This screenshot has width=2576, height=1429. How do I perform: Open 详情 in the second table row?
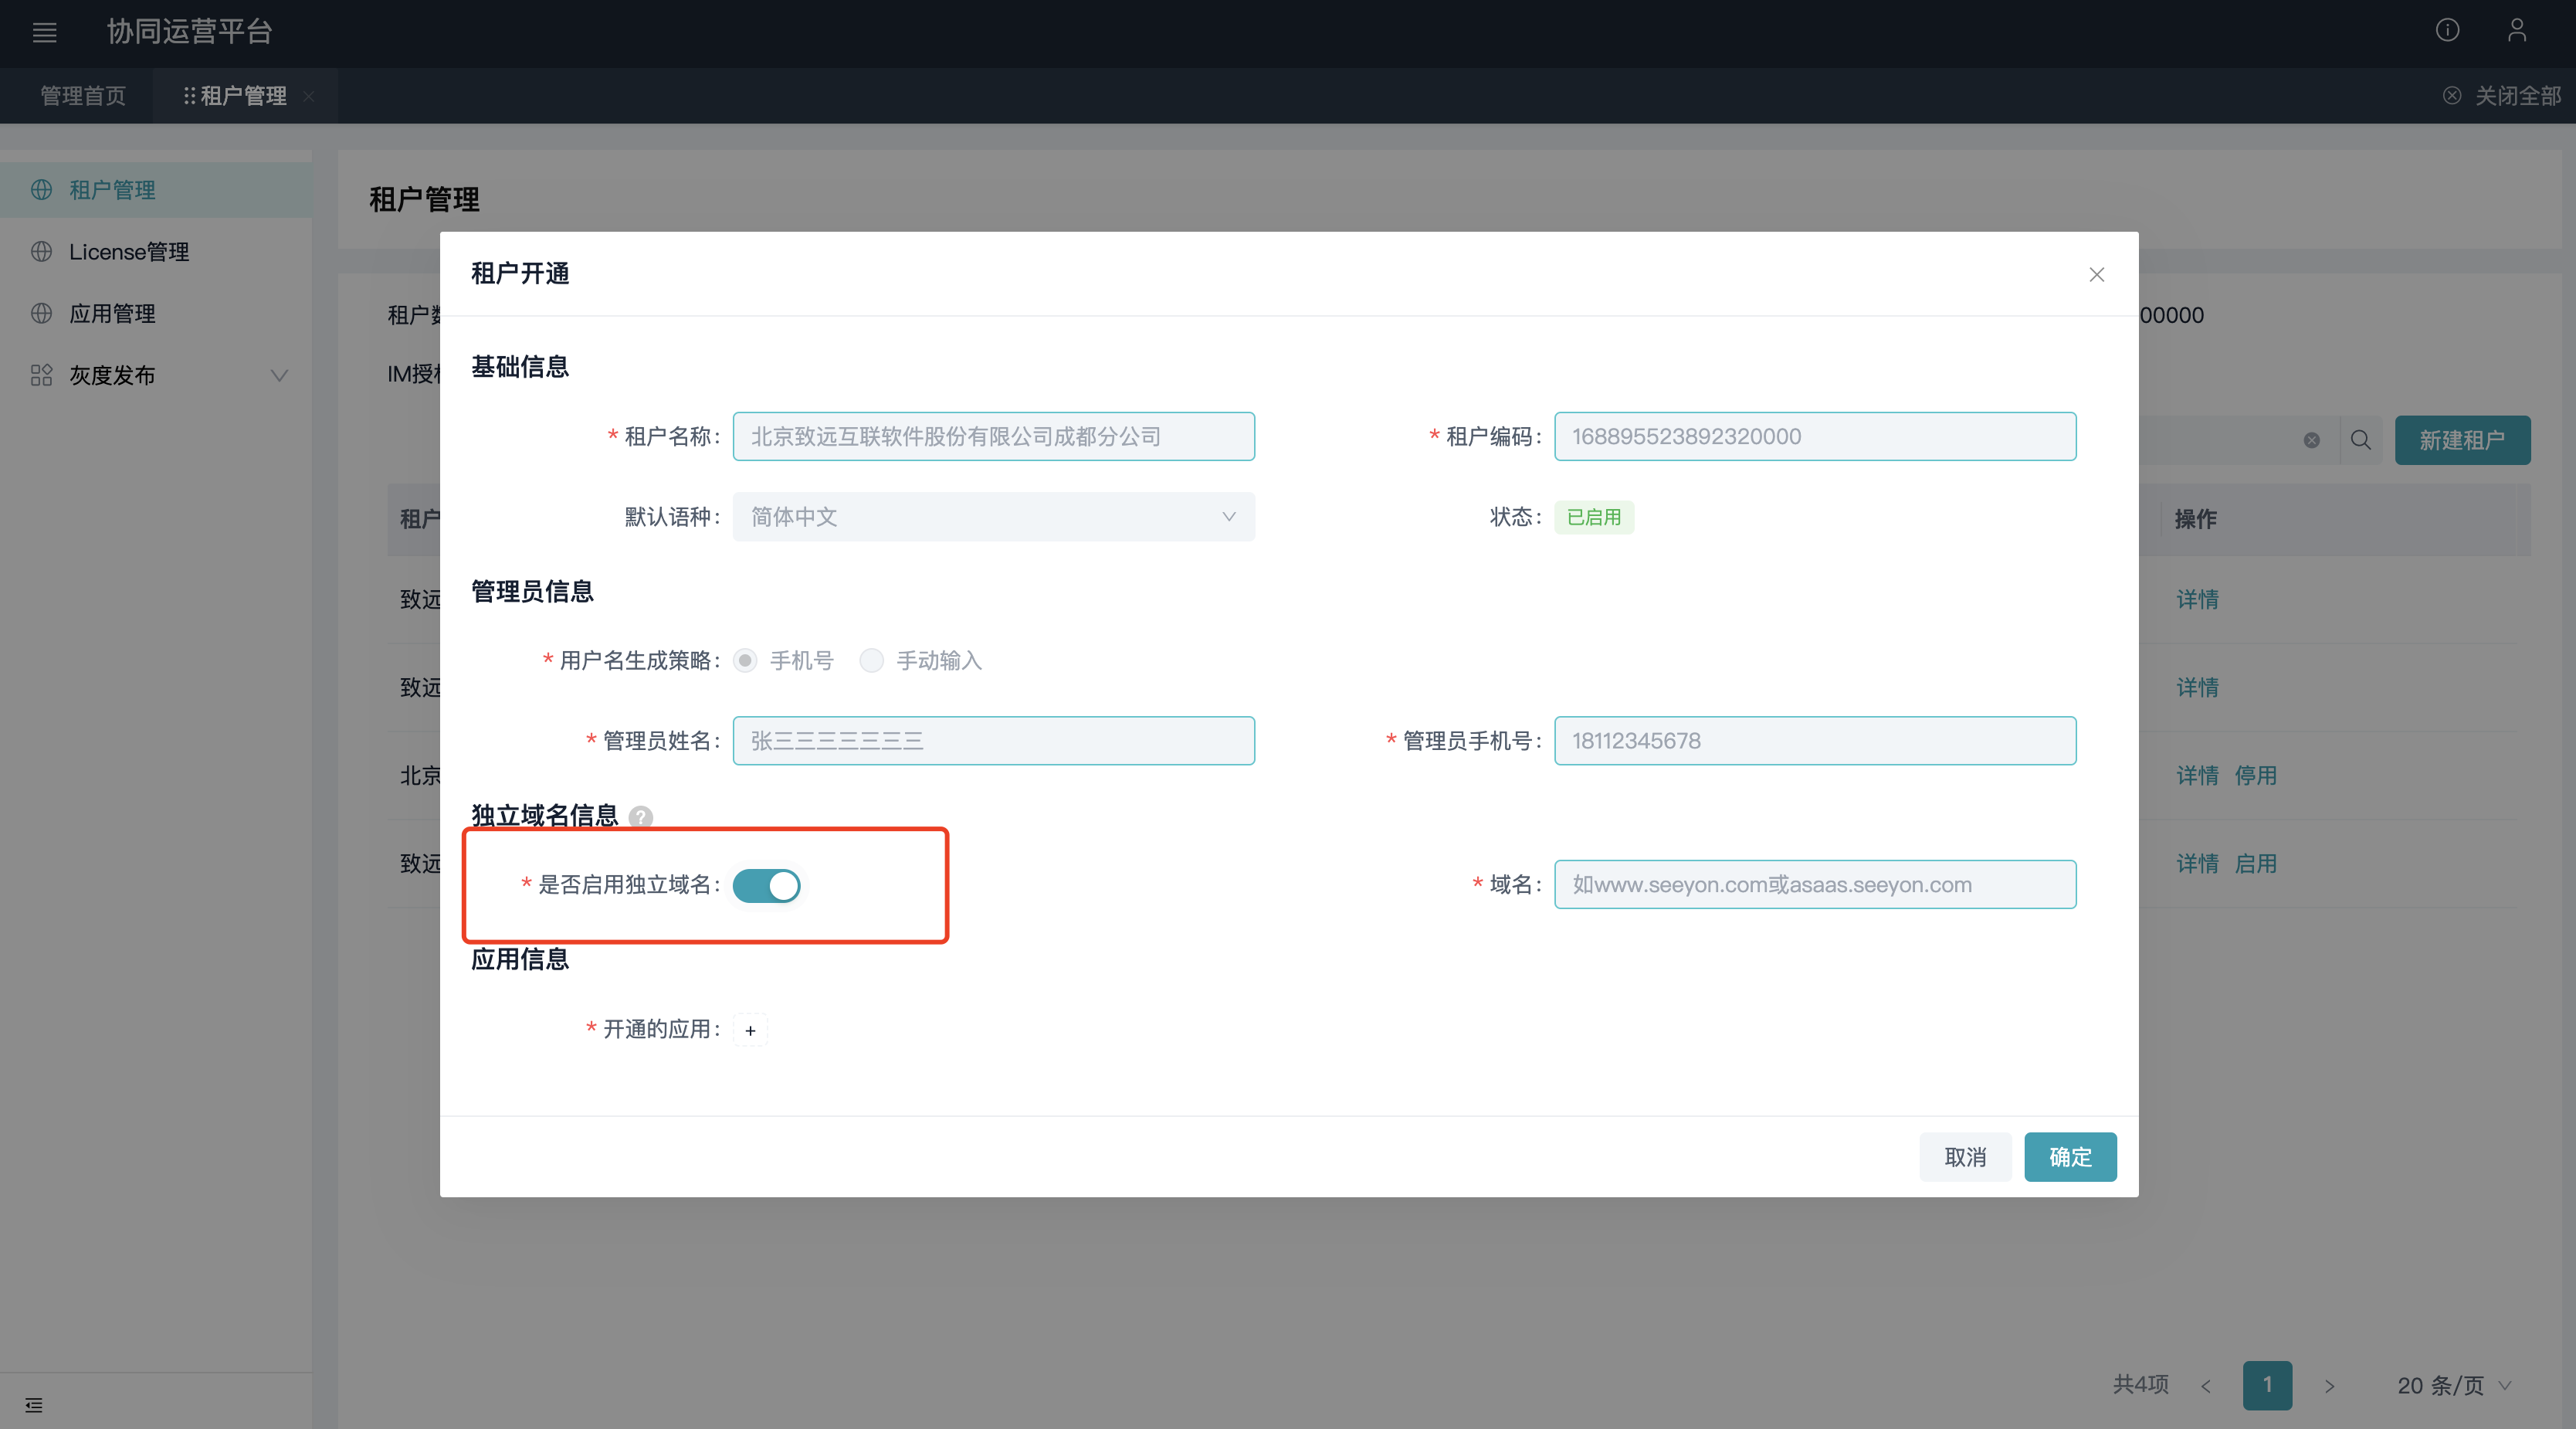click(x=2197, y=688)
